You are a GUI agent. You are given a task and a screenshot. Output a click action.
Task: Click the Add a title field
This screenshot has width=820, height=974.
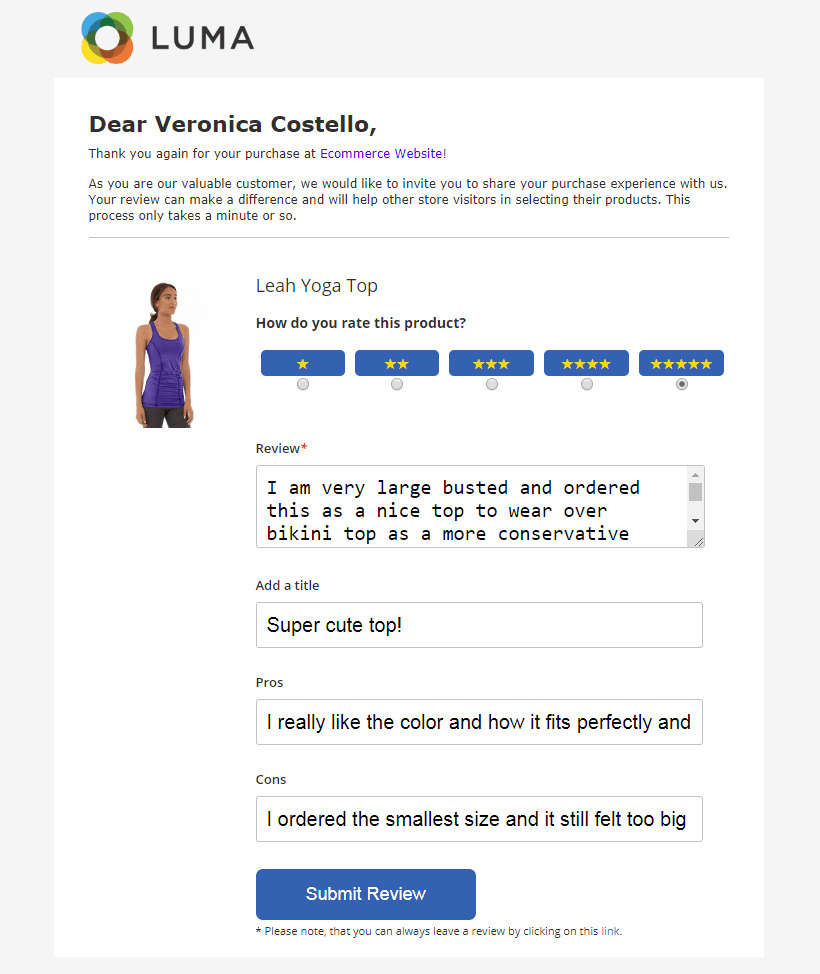478,624
